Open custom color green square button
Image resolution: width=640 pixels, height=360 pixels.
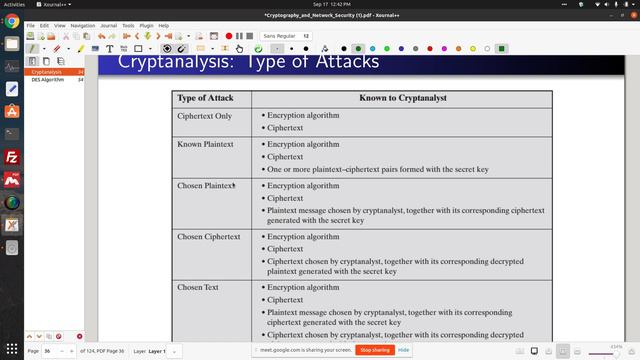[501, 49]
